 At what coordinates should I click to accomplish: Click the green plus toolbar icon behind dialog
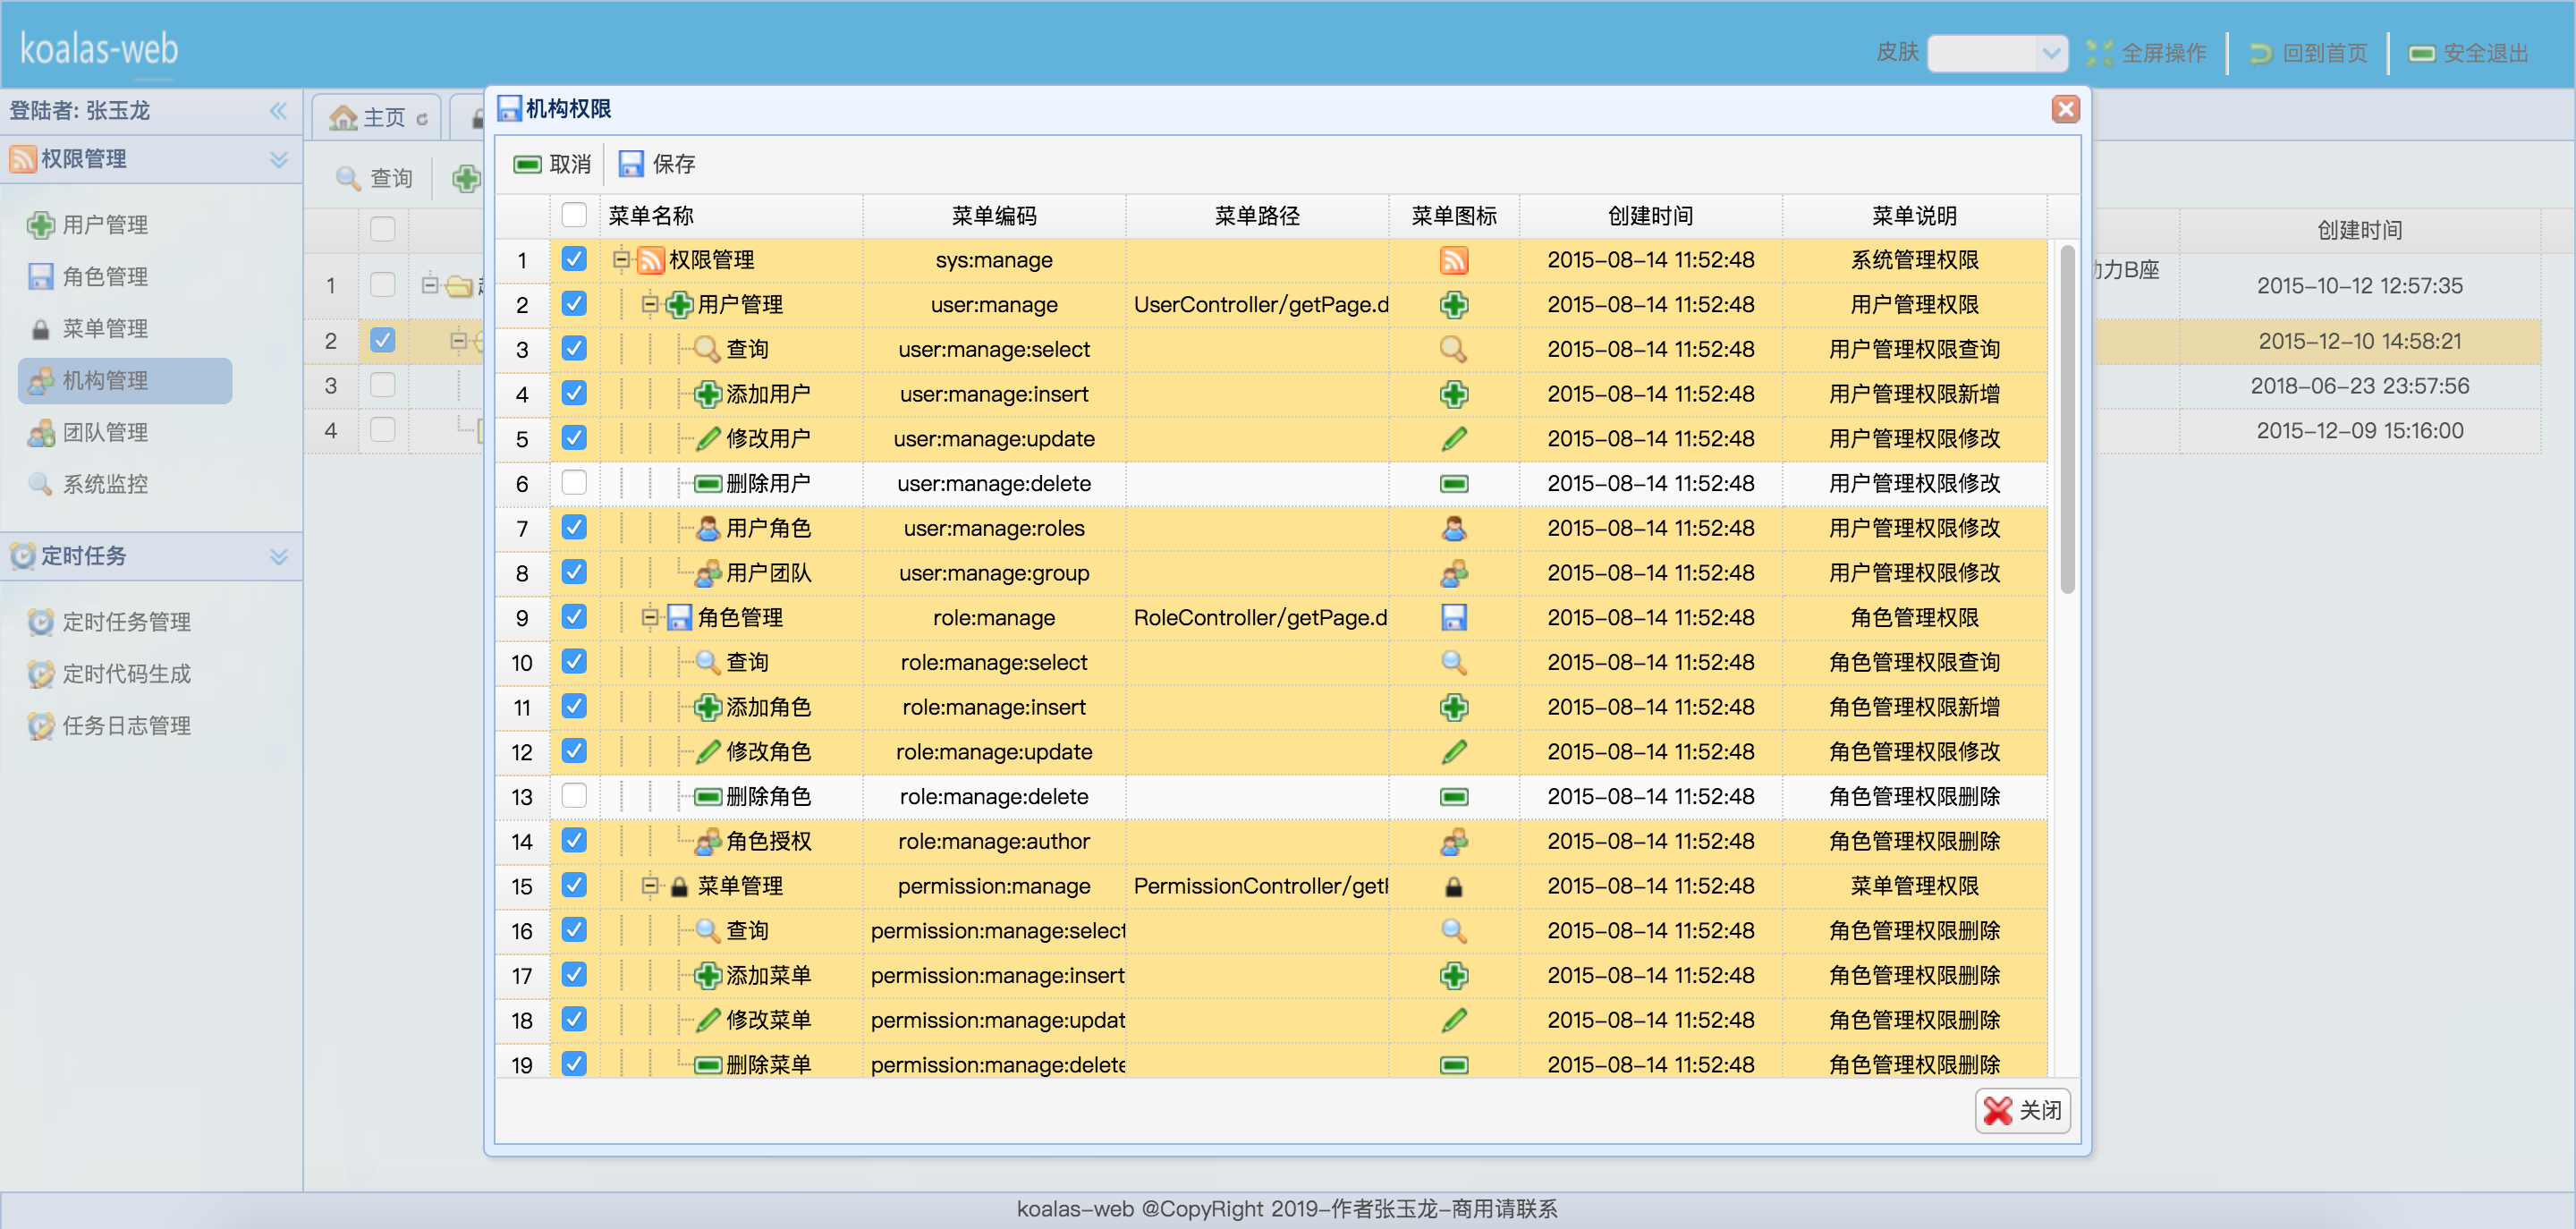(465, 179)
